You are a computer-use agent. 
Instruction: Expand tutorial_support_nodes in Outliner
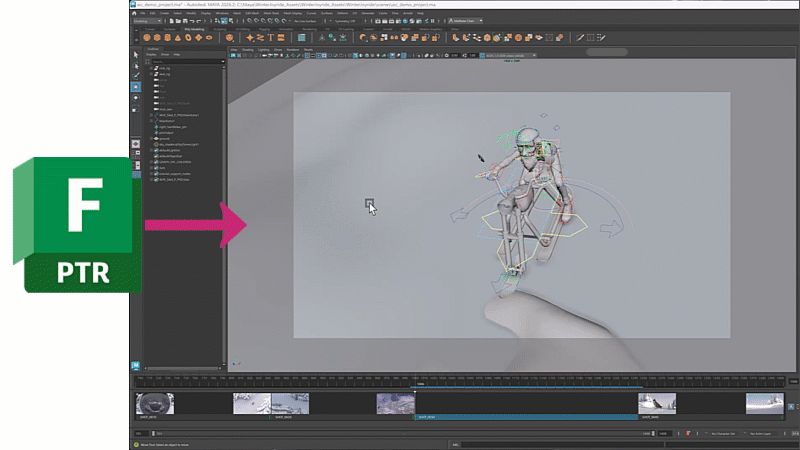[x=152, y=173]
